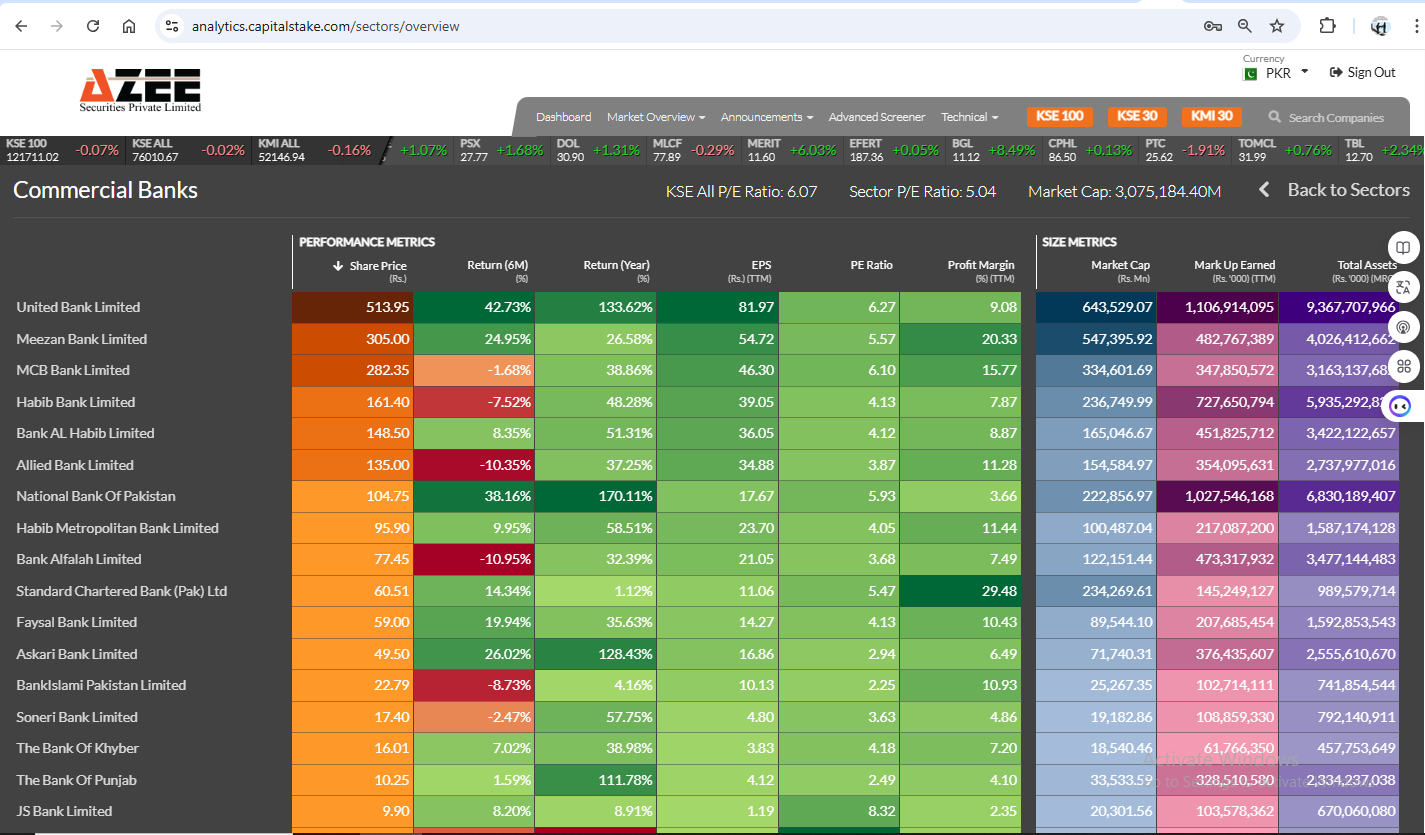Click the Share Price sort arrow
This screenshot has width=1425, height=835.
[x=338, y=265]
